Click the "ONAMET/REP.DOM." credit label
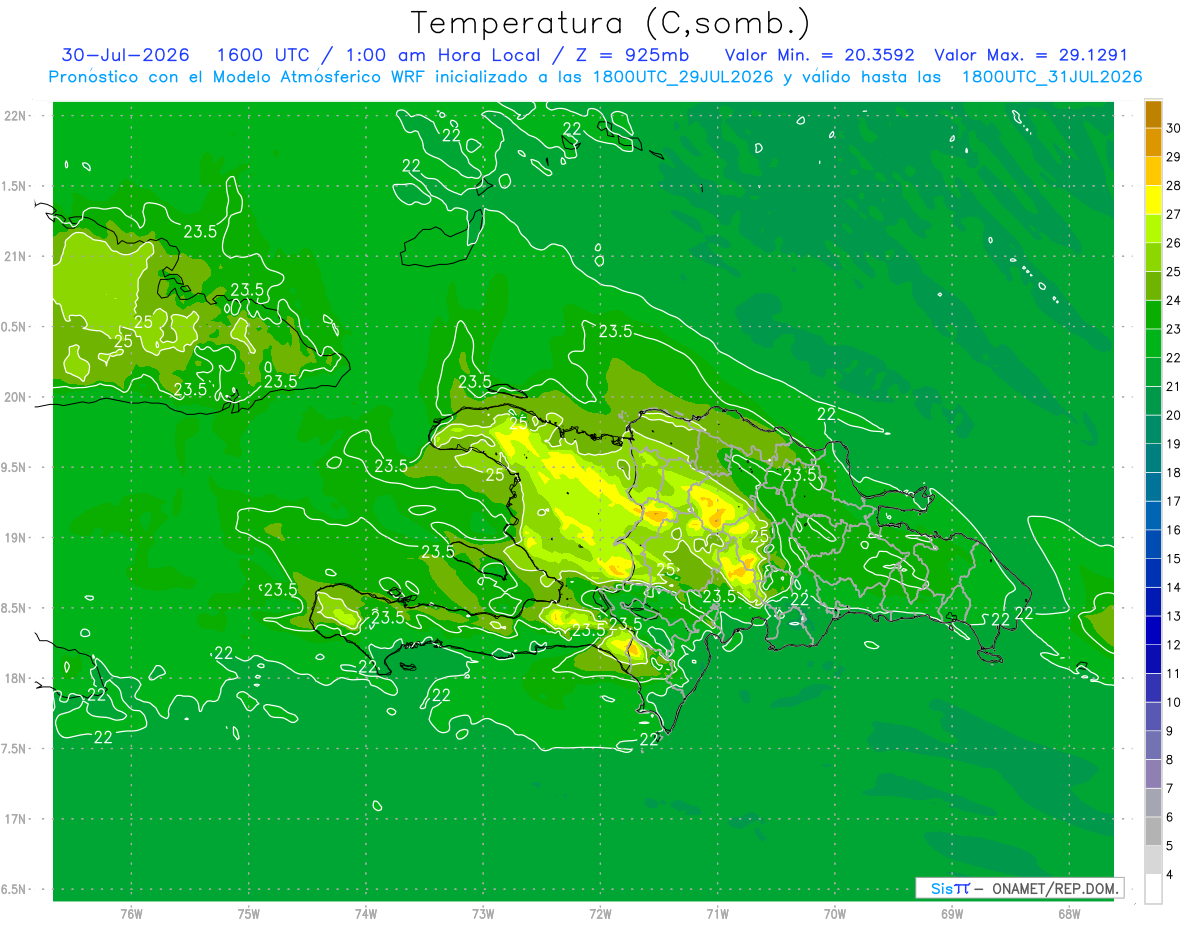This screenshot has width=1200, height=927. click(1054, 888)
